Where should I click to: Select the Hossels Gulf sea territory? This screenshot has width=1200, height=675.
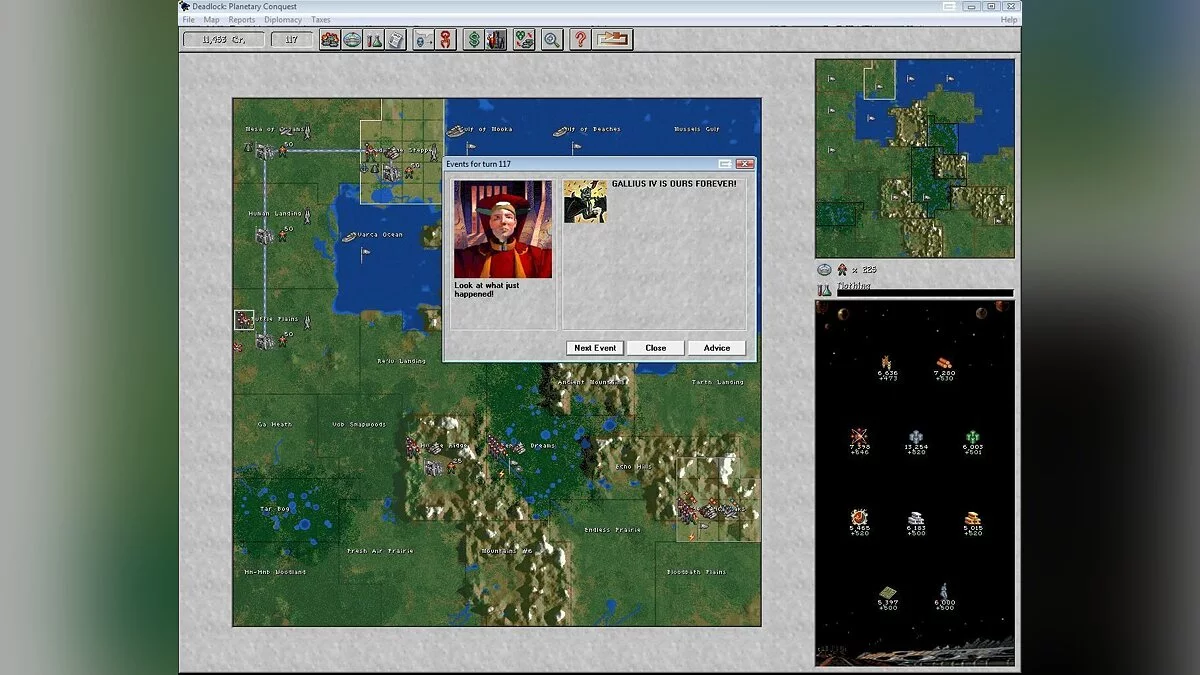697,129
